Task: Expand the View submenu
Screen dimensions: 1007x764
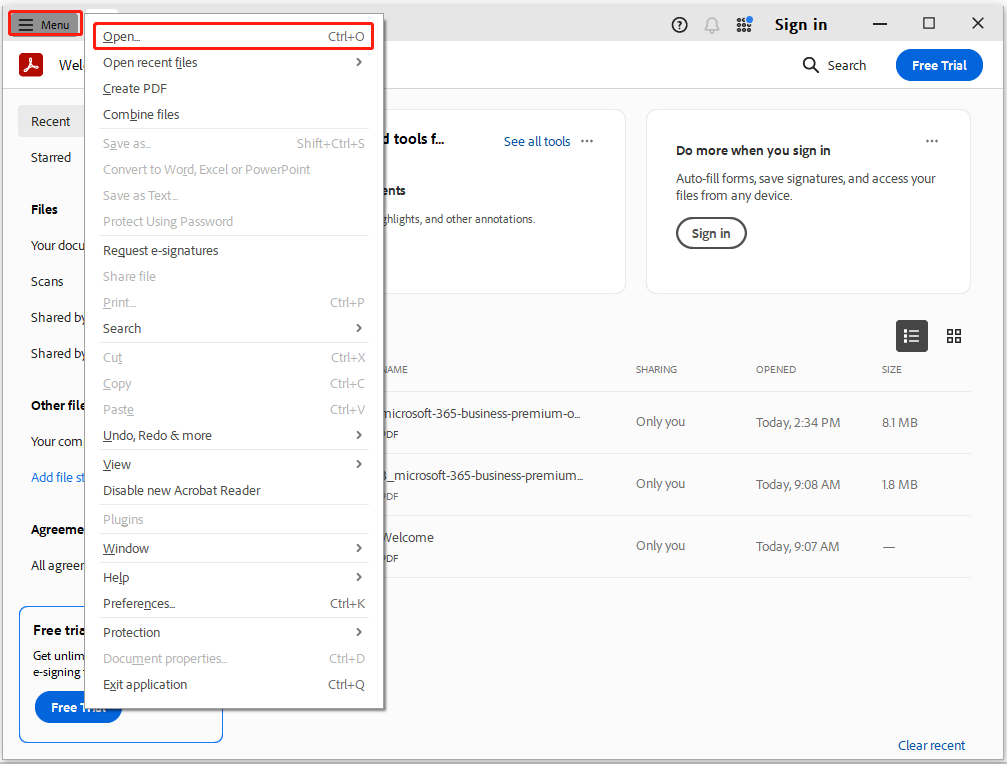Action: (x=359, y=464)
